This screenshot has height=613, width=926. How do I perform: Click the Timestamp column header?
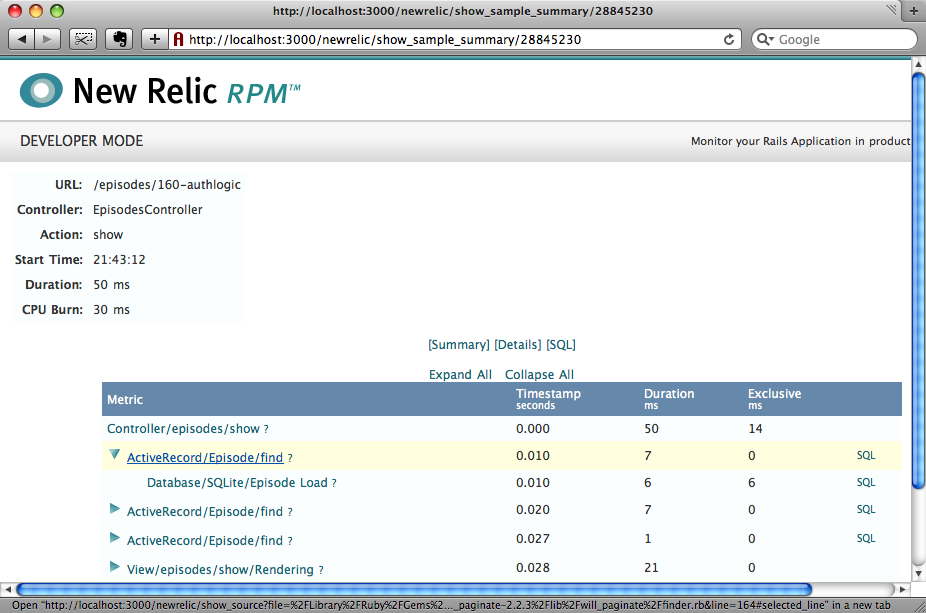[x=548, y=399]
